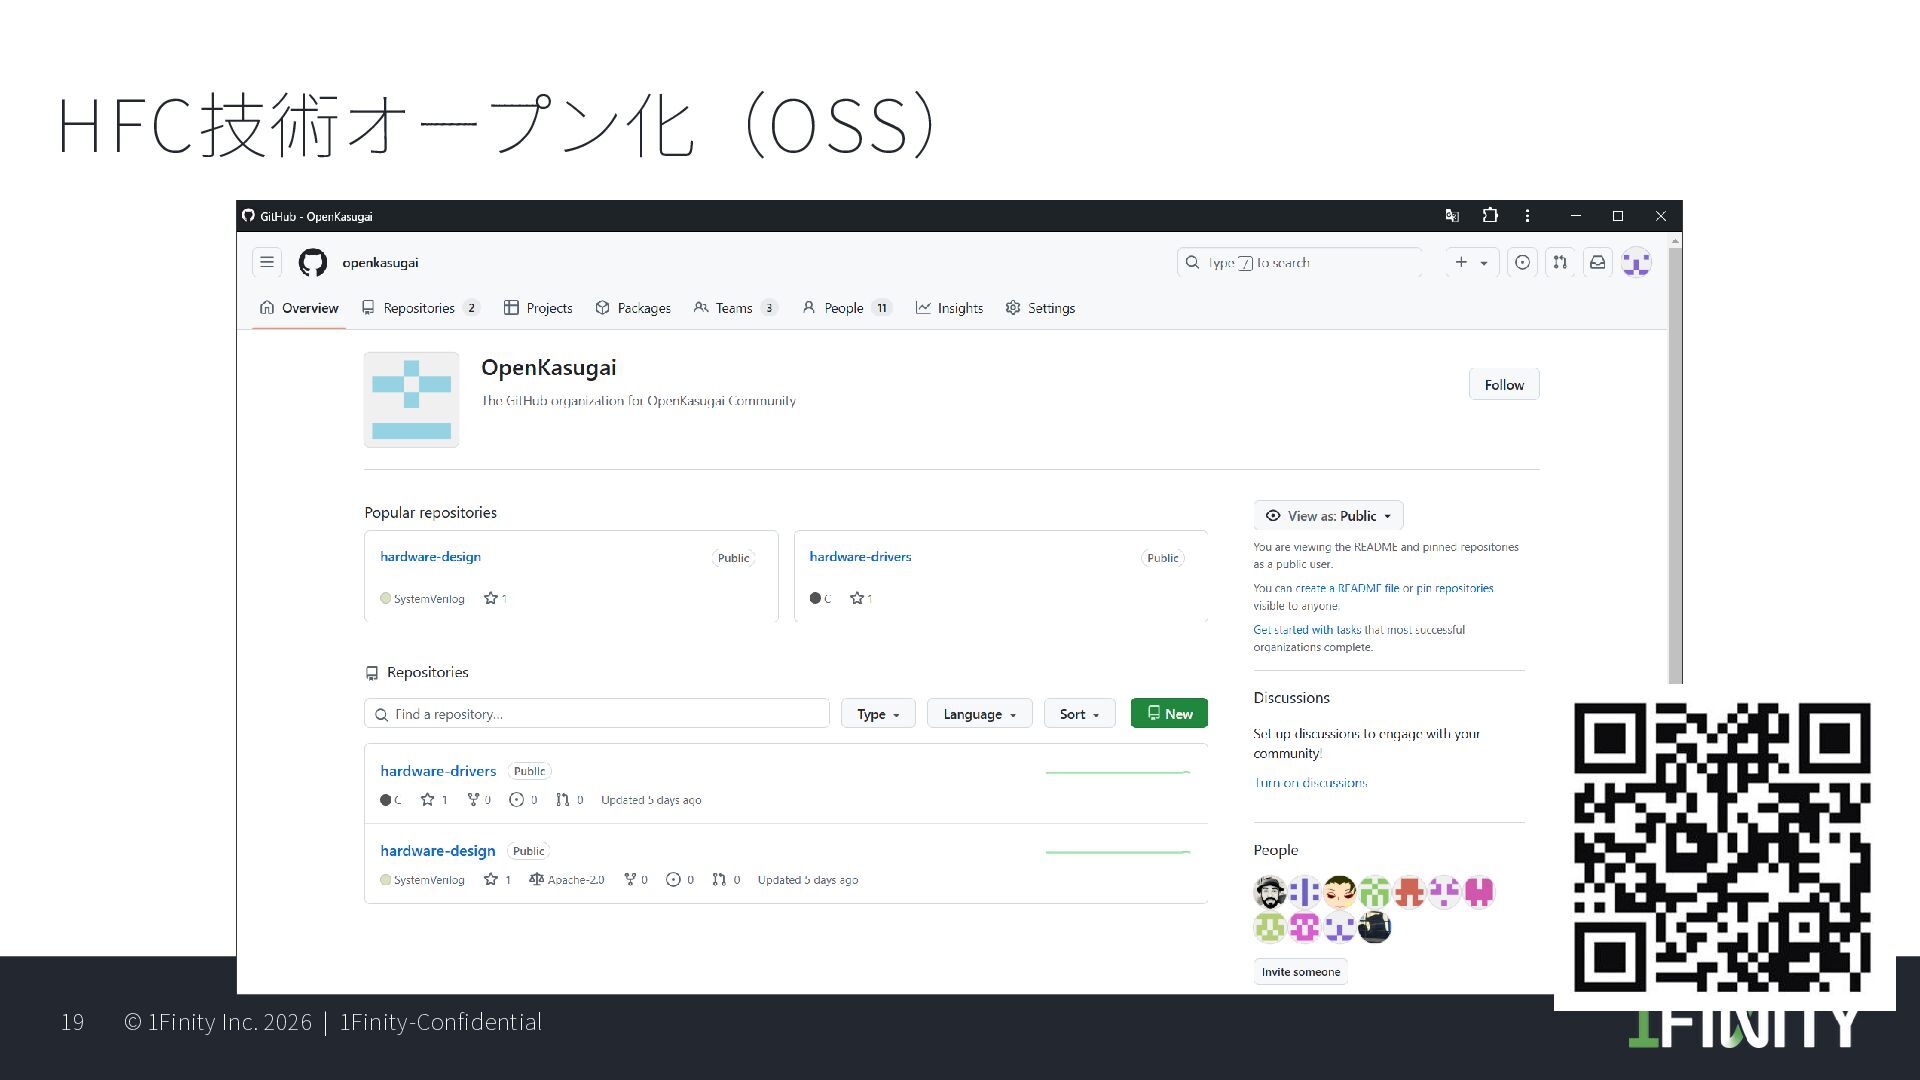Open browser three-dot menu
1920x1080 pixels.
tap(1527, 216)
